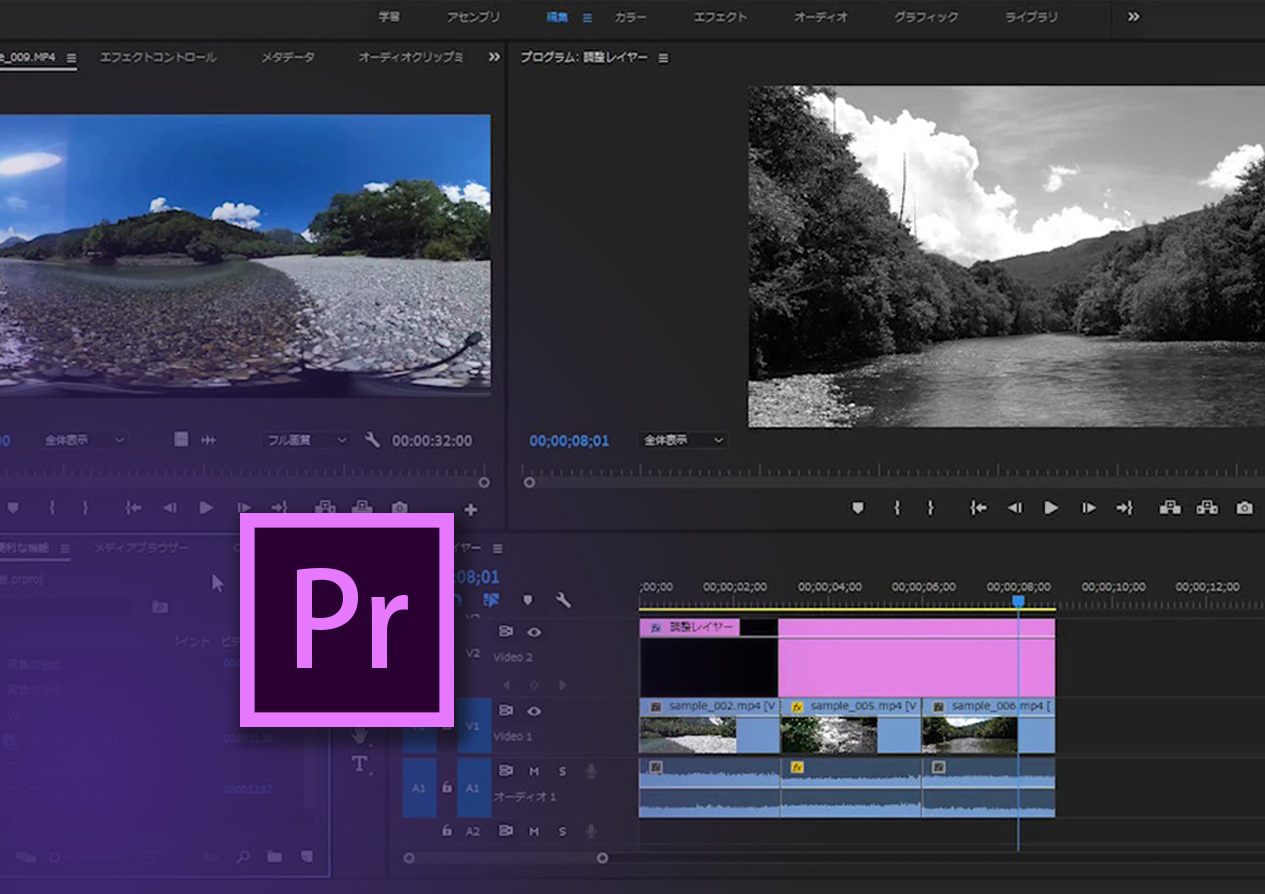The width and height of the screenshot is (1265, 894).
Task: Toggle Video 1 track visibility eye
Action: coord(534,711)
